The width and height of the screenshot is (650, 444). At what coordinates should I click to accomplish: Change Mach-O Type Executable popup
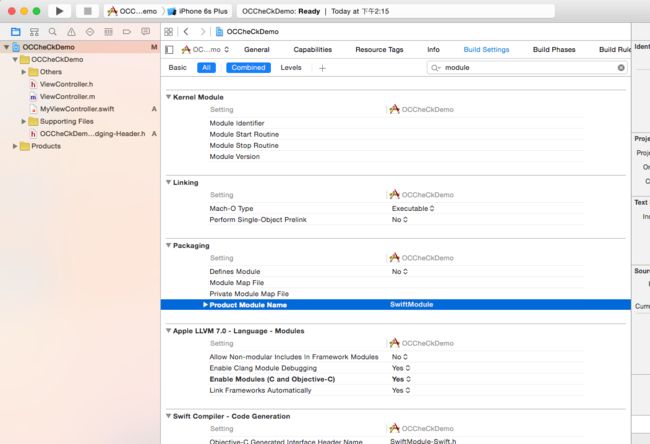[413, 209]
